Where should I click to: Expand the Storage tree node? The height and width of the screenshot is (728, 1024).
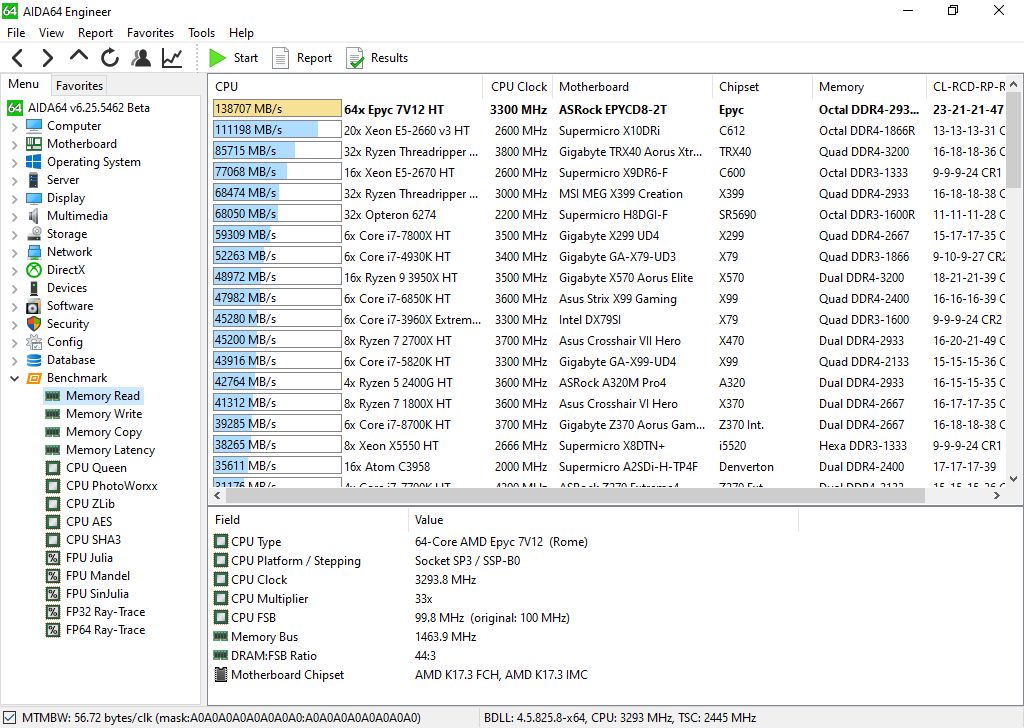click(14, 234)
